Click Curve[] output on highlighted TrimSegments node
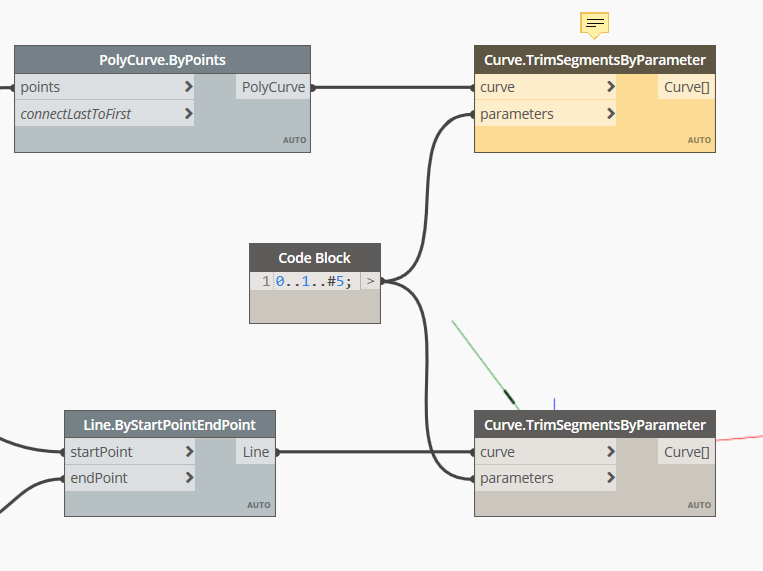This screenshot has width=763, height=571. click(686, 87)
